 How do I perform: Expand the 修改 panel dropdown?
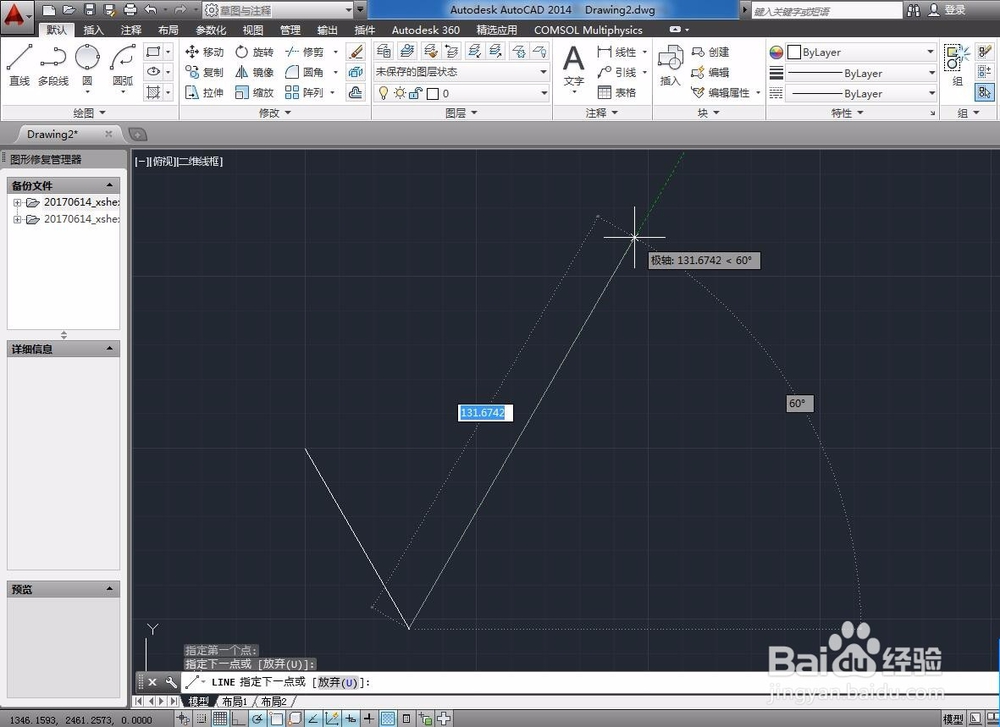275,113
